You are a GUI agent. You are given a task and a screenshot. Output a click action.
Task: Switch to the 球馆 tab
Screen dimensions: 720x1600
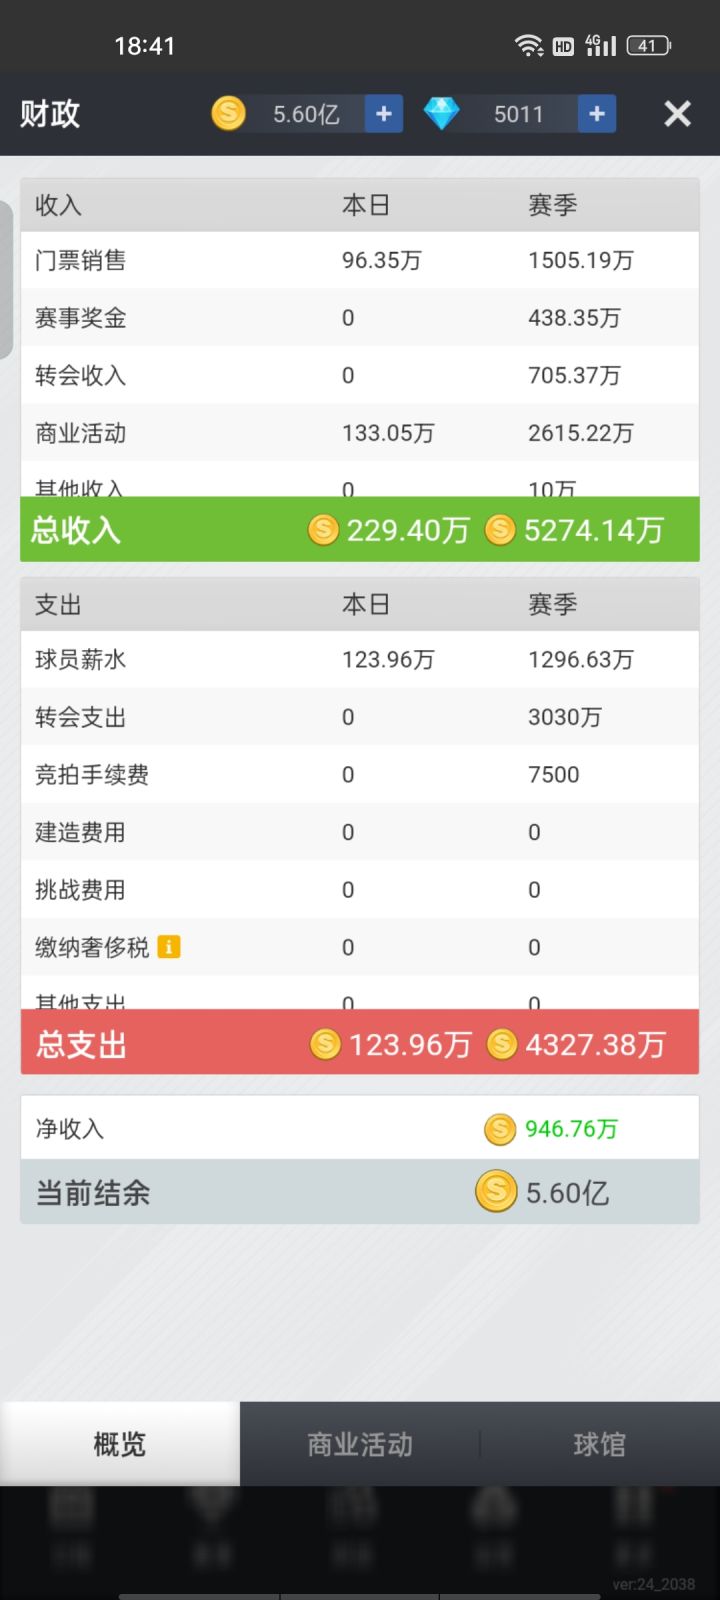pos(600,1444)
